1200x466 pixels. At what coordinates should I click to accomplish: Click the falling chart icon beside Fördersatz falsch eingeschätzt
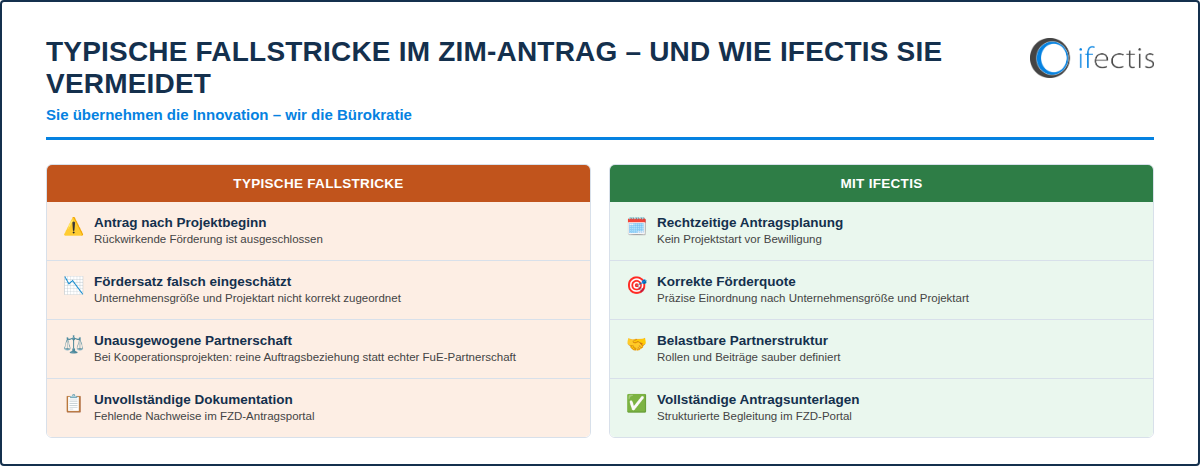point(73,286)
